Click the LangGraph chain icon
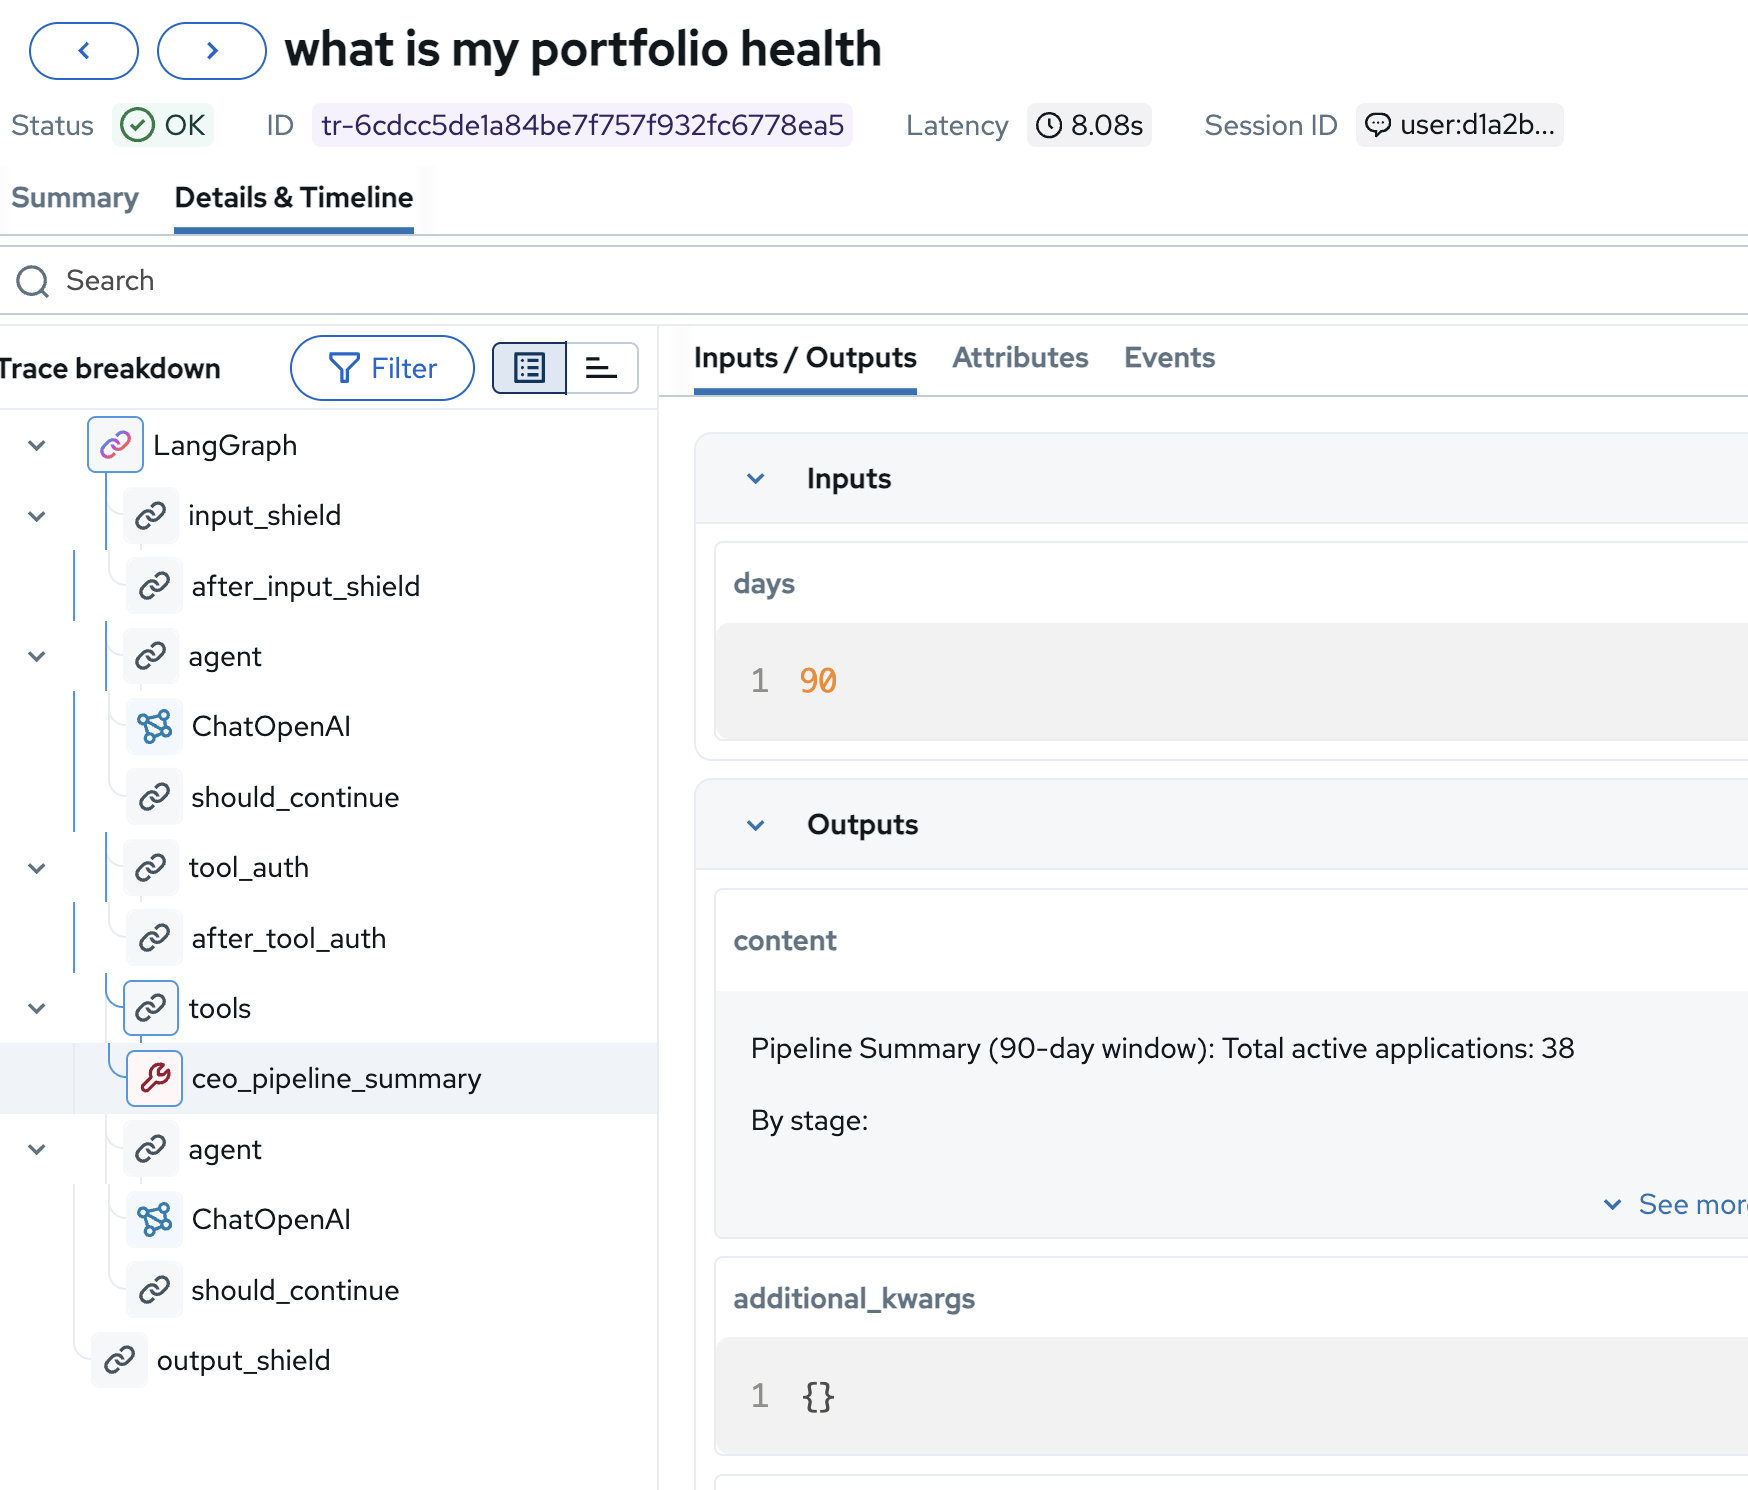Viewport: 1748px width, 1490px height. pos(115,445)
